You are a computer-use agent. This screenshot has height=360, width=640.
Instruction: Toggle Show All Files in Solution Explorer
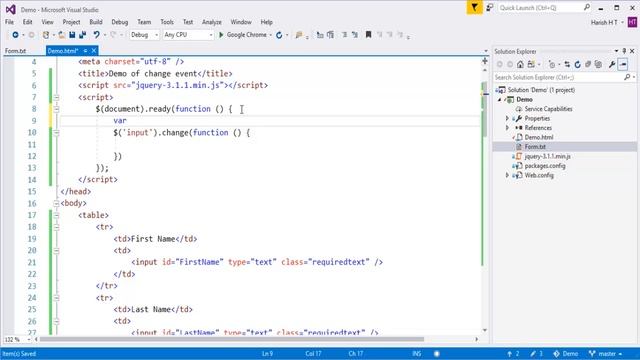[598, 64]
